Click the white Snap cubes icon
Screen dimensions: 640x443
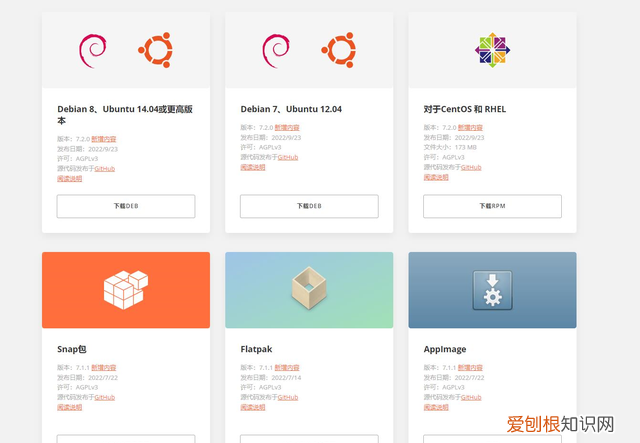[x=126, y=289]
